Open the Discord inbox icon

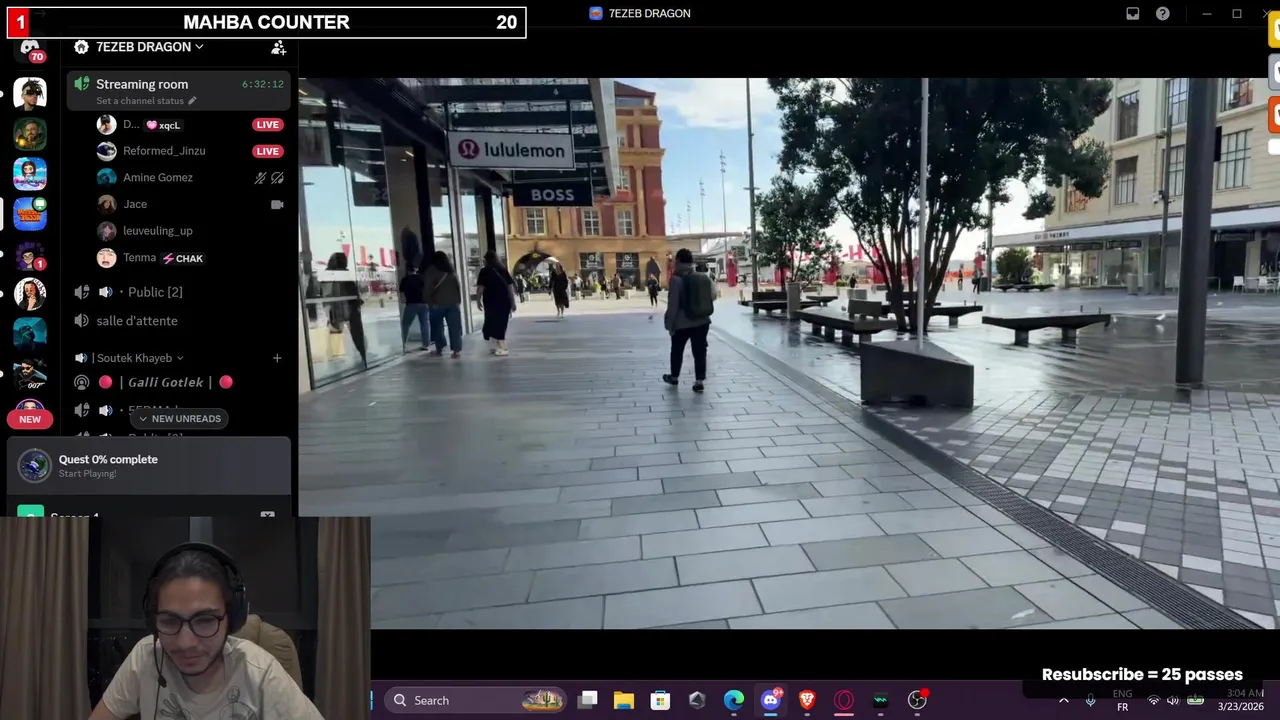click(x=1132, y=14)
